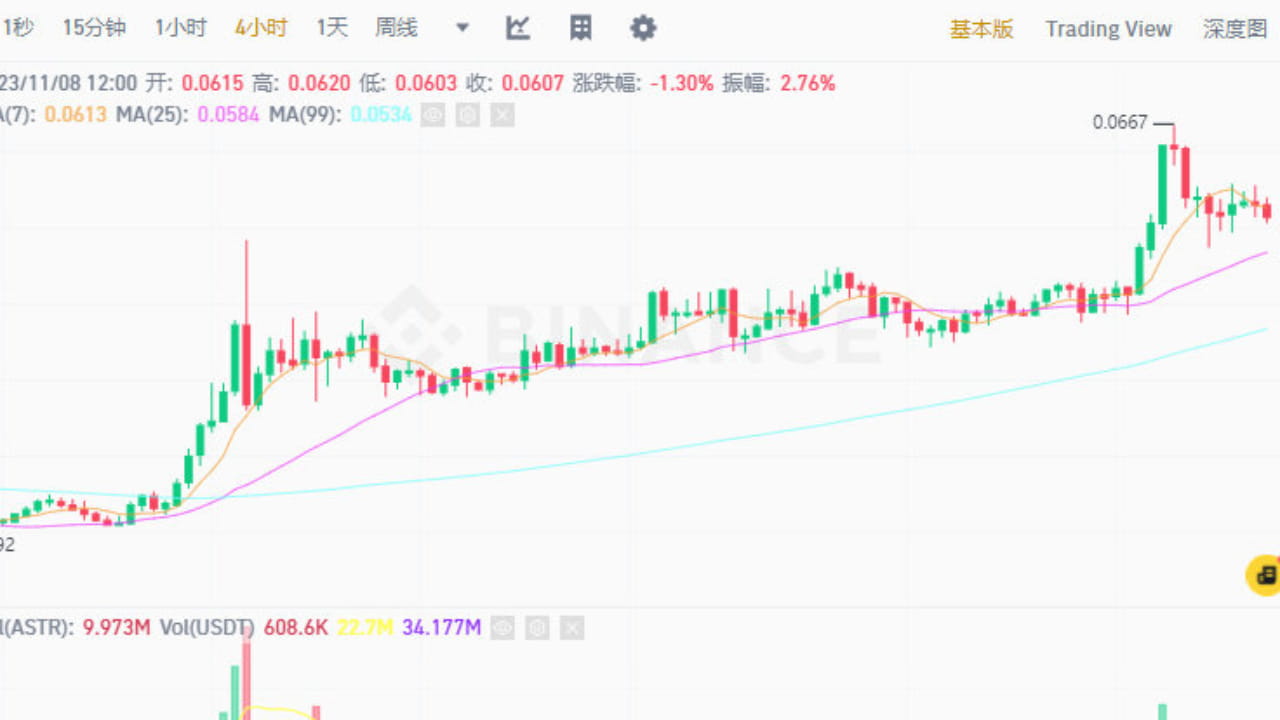
Task: Hide the volume indicator with its eye icon
Action: [501, 628]
